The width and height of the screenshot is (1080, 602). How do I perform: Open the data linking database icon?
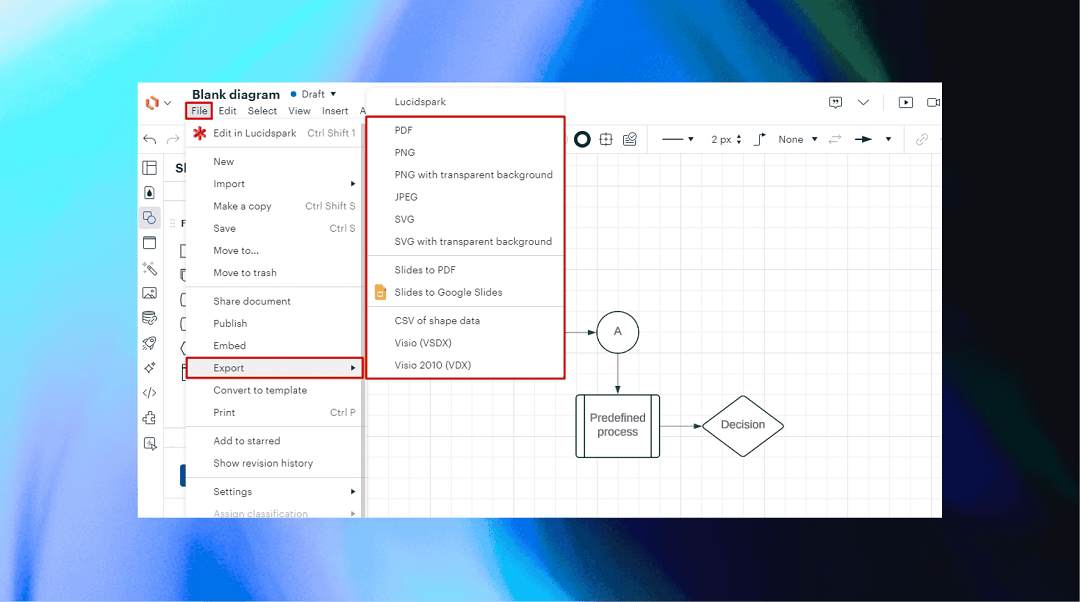[x=149, y=318]
